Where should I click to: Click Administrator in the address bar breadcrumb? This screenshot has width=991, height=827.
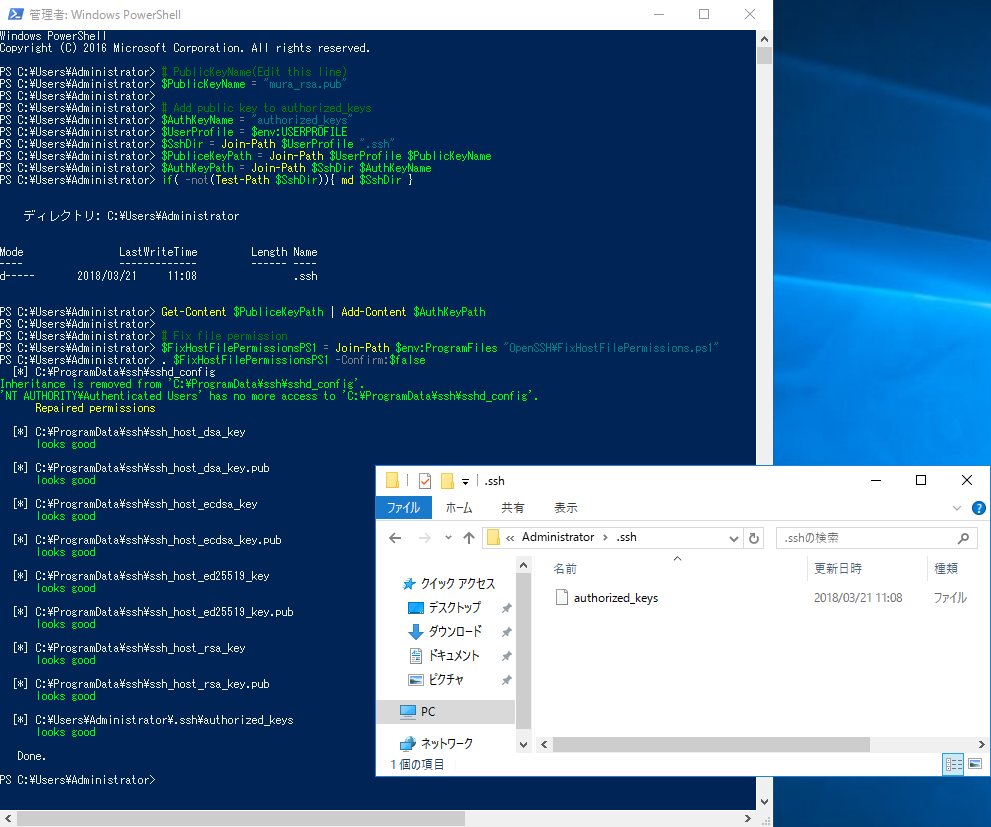pyautogui.click(x=557, y=537)
